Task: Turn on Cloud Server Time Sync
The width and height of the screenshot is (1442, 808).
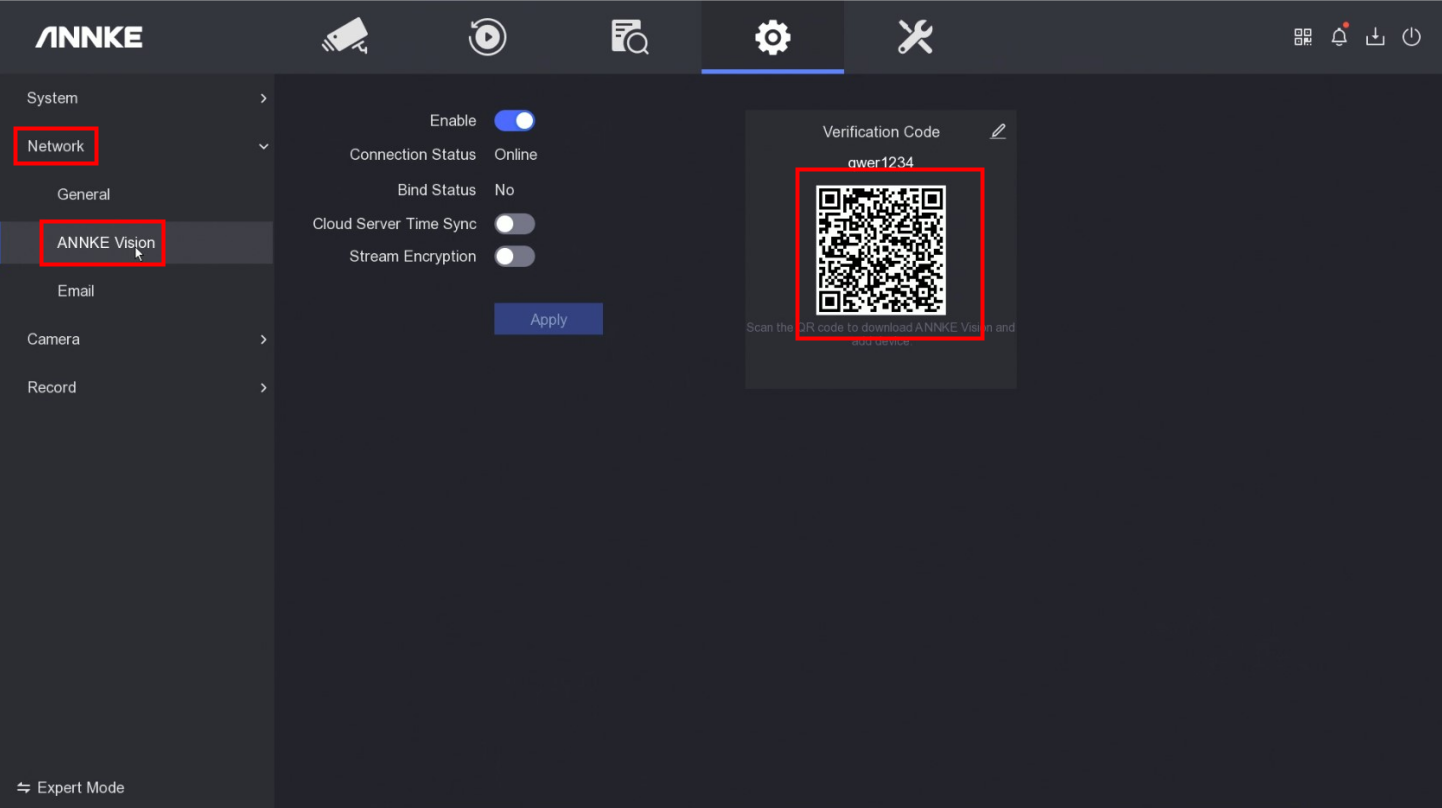Action: point(515,224)
